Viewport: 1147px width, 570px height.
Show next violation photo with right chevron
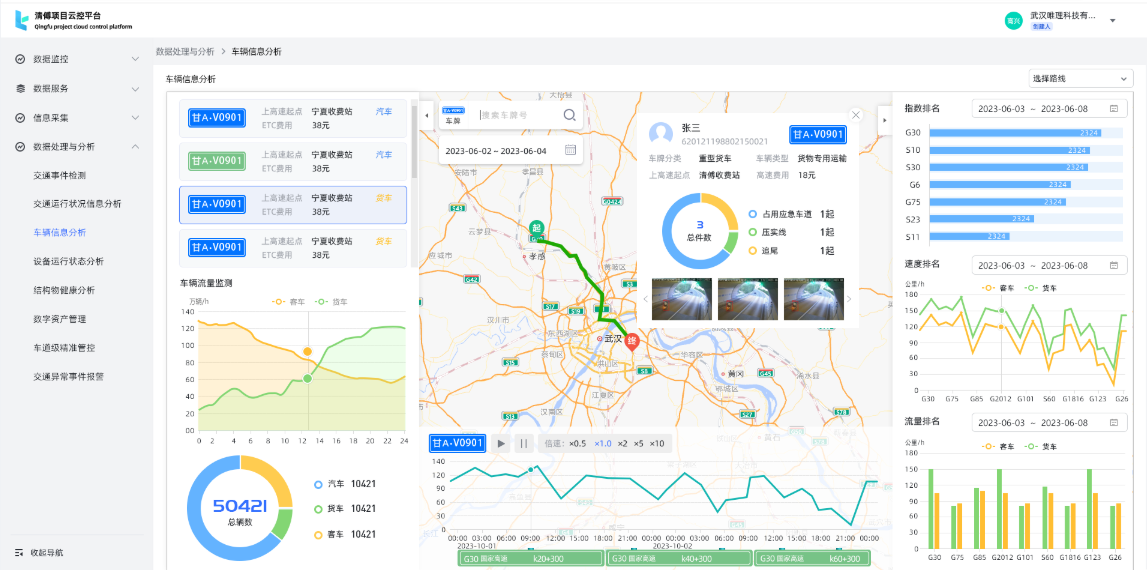[849, 299]
